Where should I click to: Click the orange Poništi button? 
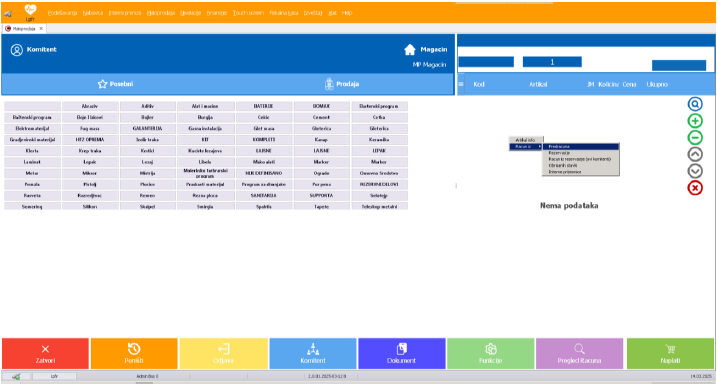pos(134,353)
